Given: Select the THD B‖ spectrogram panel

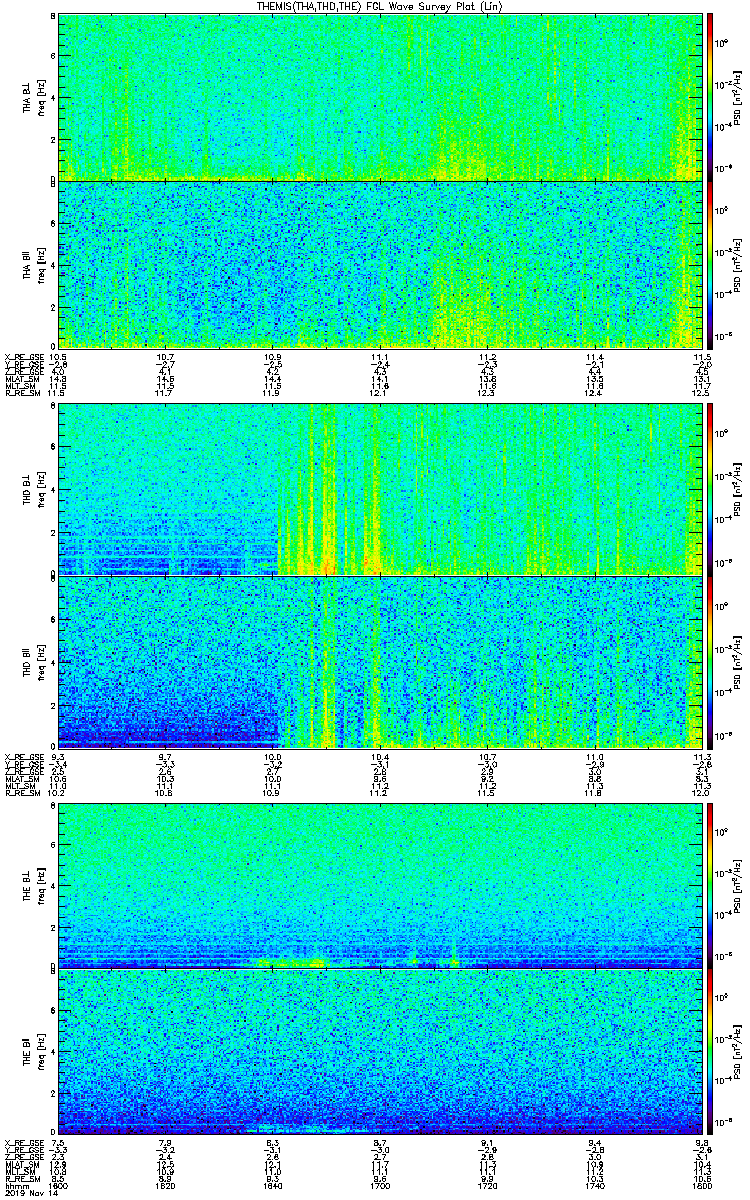Looking at the screenshot, I should coord(380,662).
